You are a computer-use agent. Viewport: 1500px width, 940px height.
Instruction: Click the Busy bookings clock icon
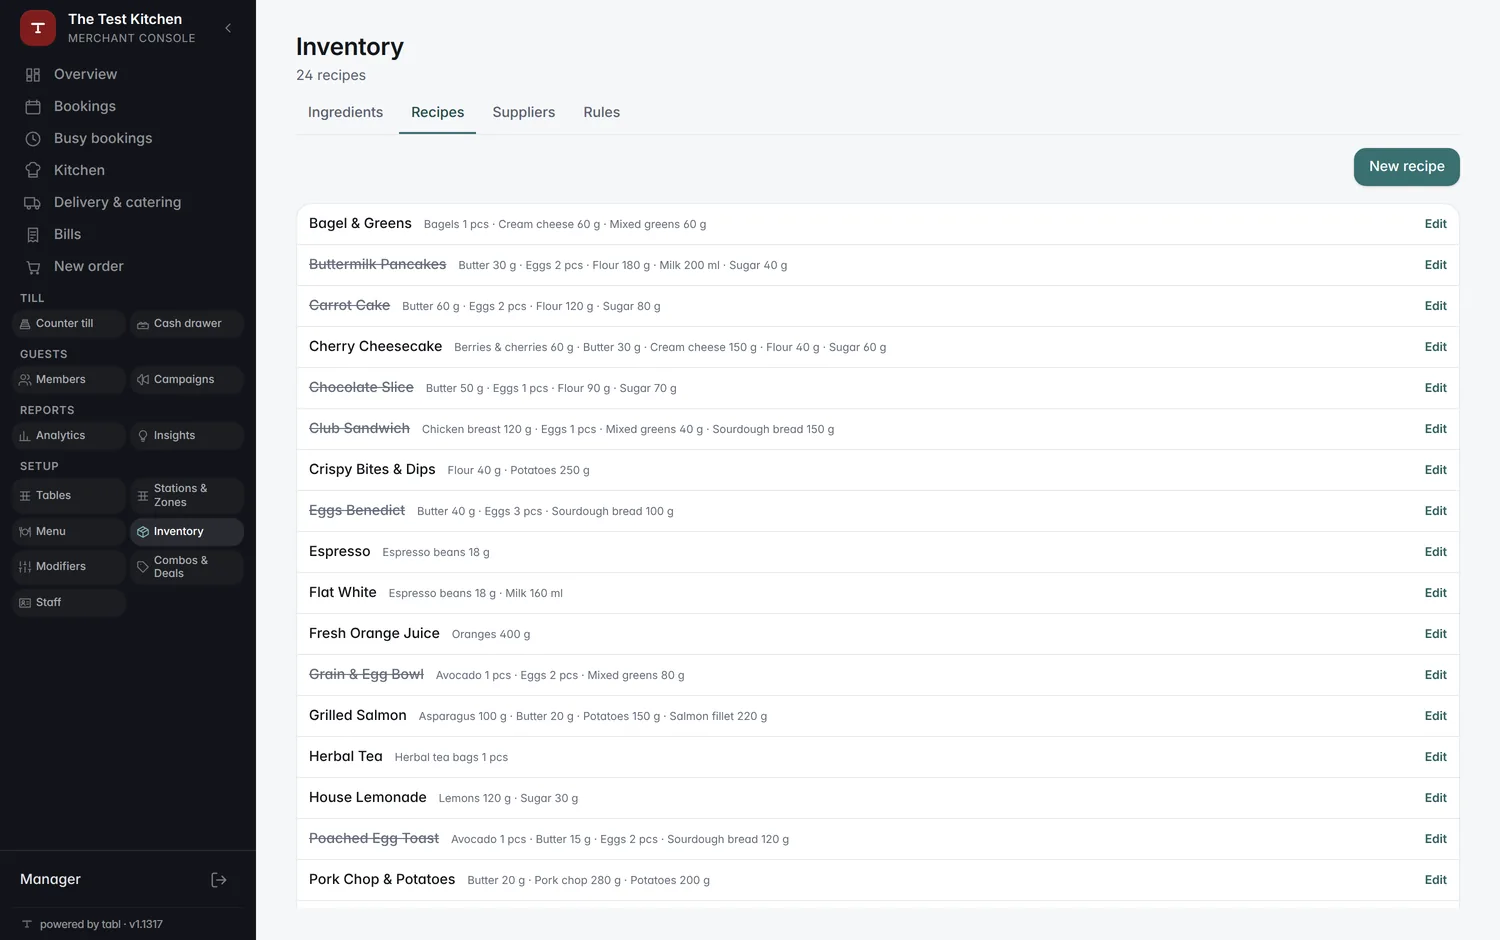coord(33,139)
